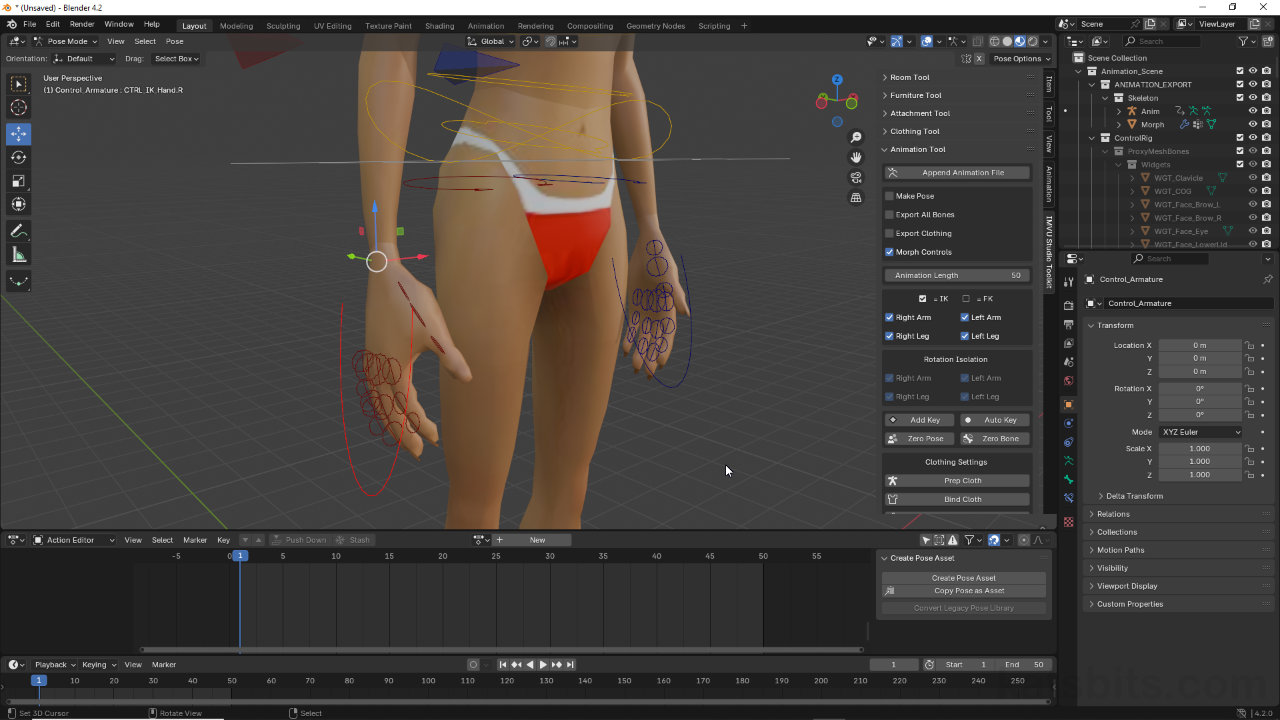Open the Object properties tab icon
1280x720 pixels.
[1069, 405]
